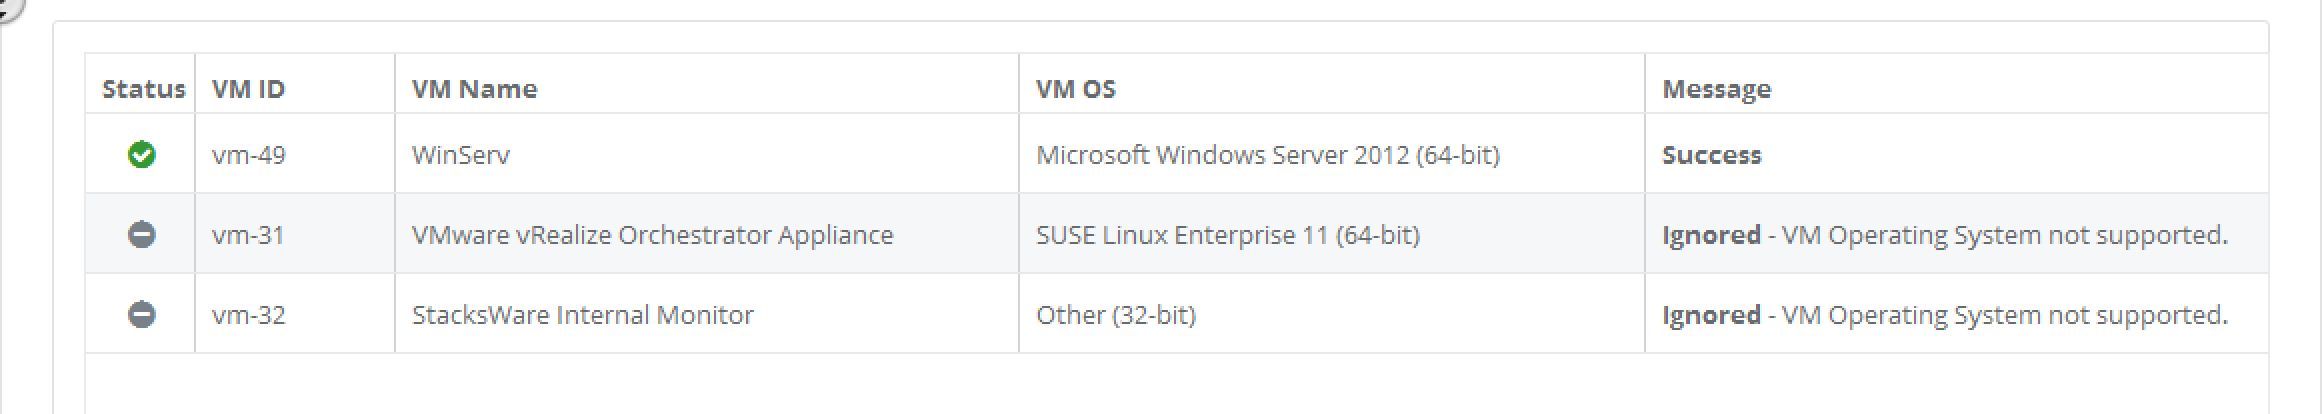Select the vm-31 ID cell
Screen dimensions: 2322x414
point(248,235)
